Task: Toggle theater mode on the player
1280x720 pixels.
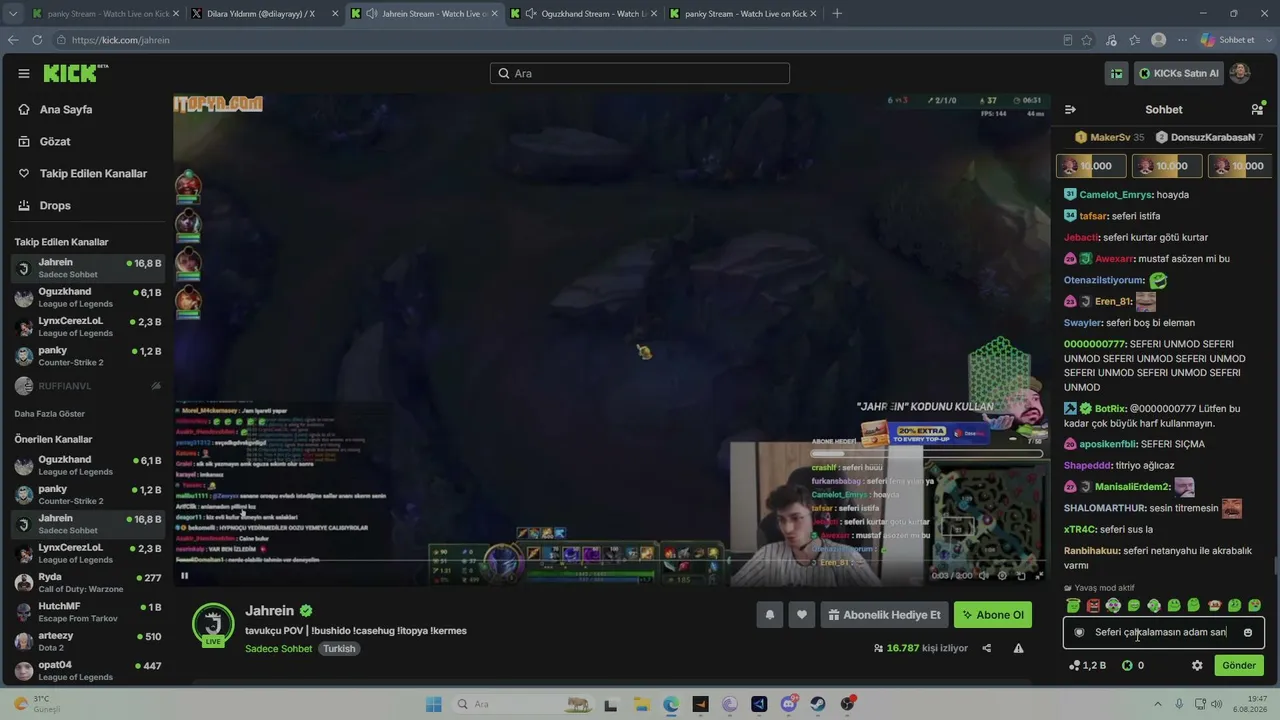Action: pyautogui.click(x=1021, y=575)
